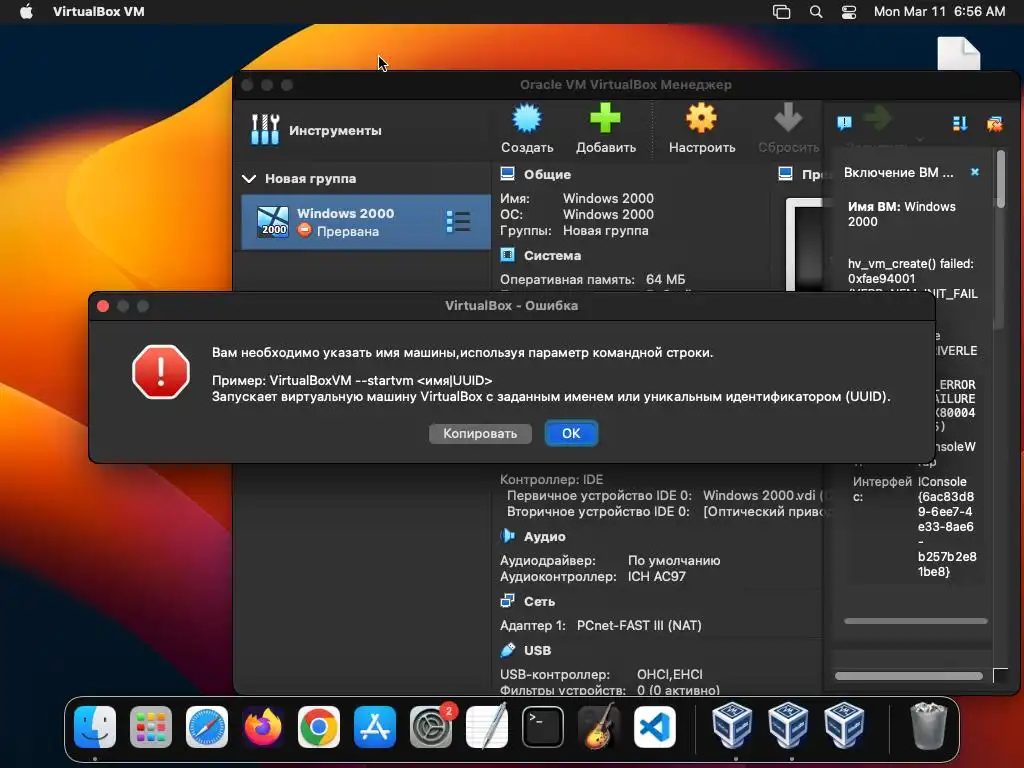Click the delete finished notifications icon
Viewport: 1024px width, 768px height.
click(x=995, y=123)
